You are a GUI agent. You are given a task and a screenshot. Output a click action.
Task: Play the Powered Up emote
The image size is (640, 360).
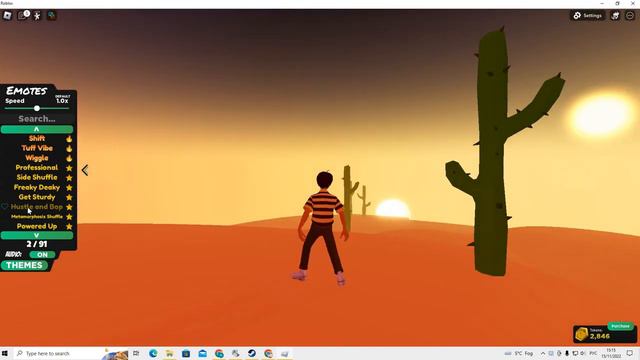(37, 227)
